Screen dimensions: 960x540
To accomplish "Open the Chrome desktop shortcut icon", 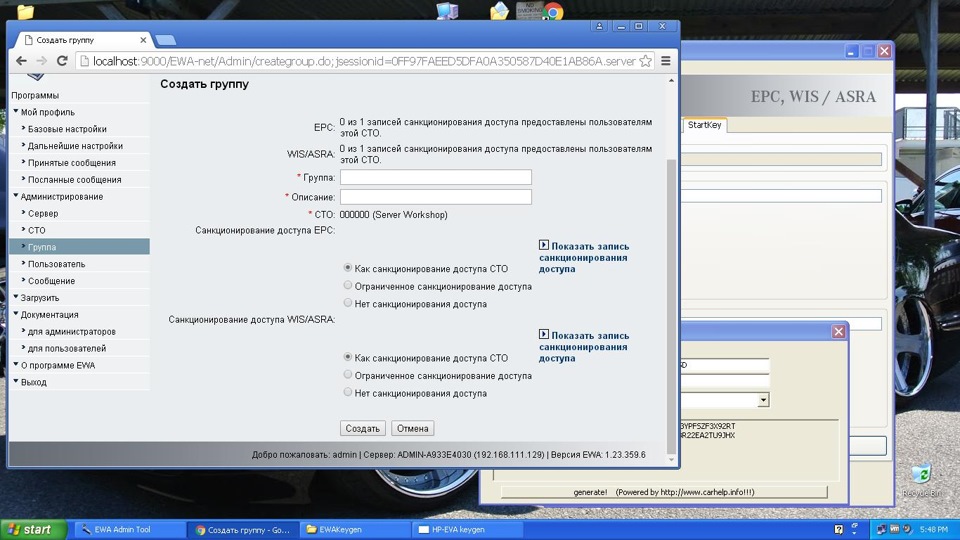I will [553, 11].
